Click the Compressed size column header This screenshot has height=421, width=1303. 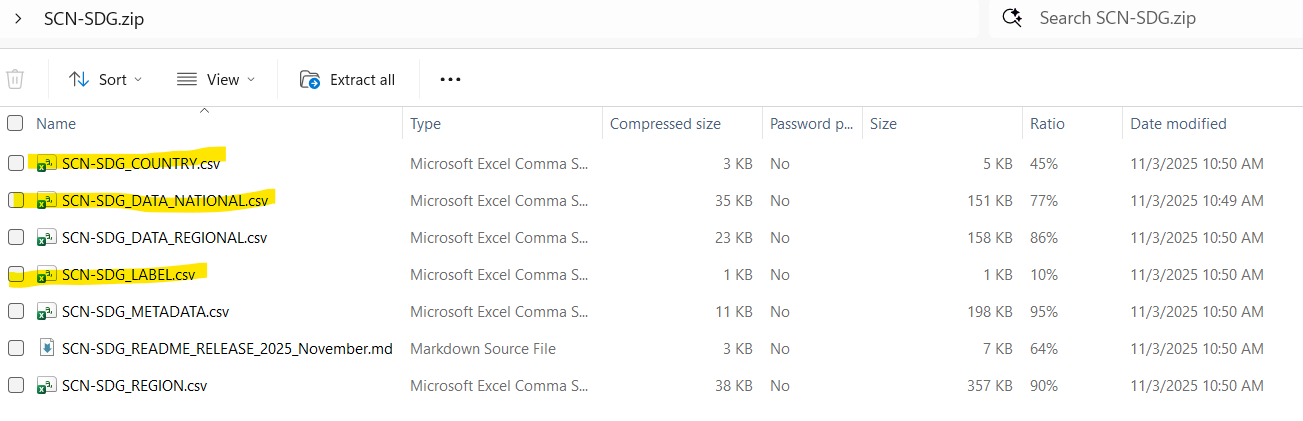click(665, 124)
